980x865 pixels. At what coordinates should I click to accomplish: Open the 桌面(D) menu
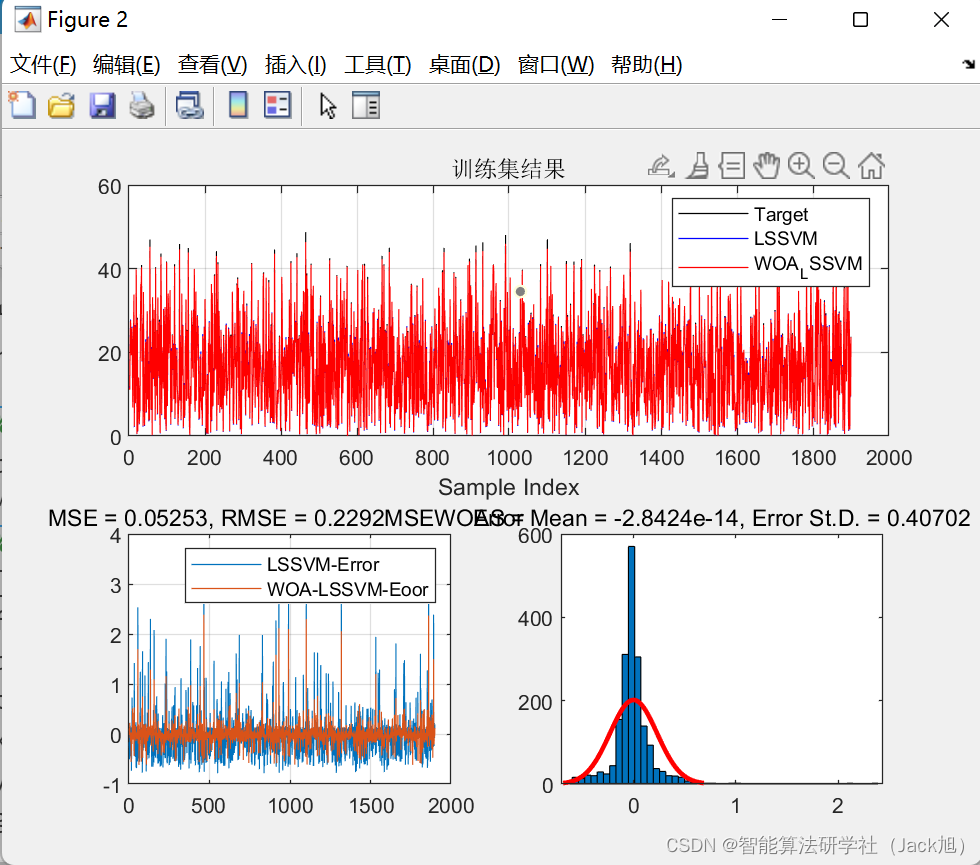pyautogui.click(x=465, y=64)
